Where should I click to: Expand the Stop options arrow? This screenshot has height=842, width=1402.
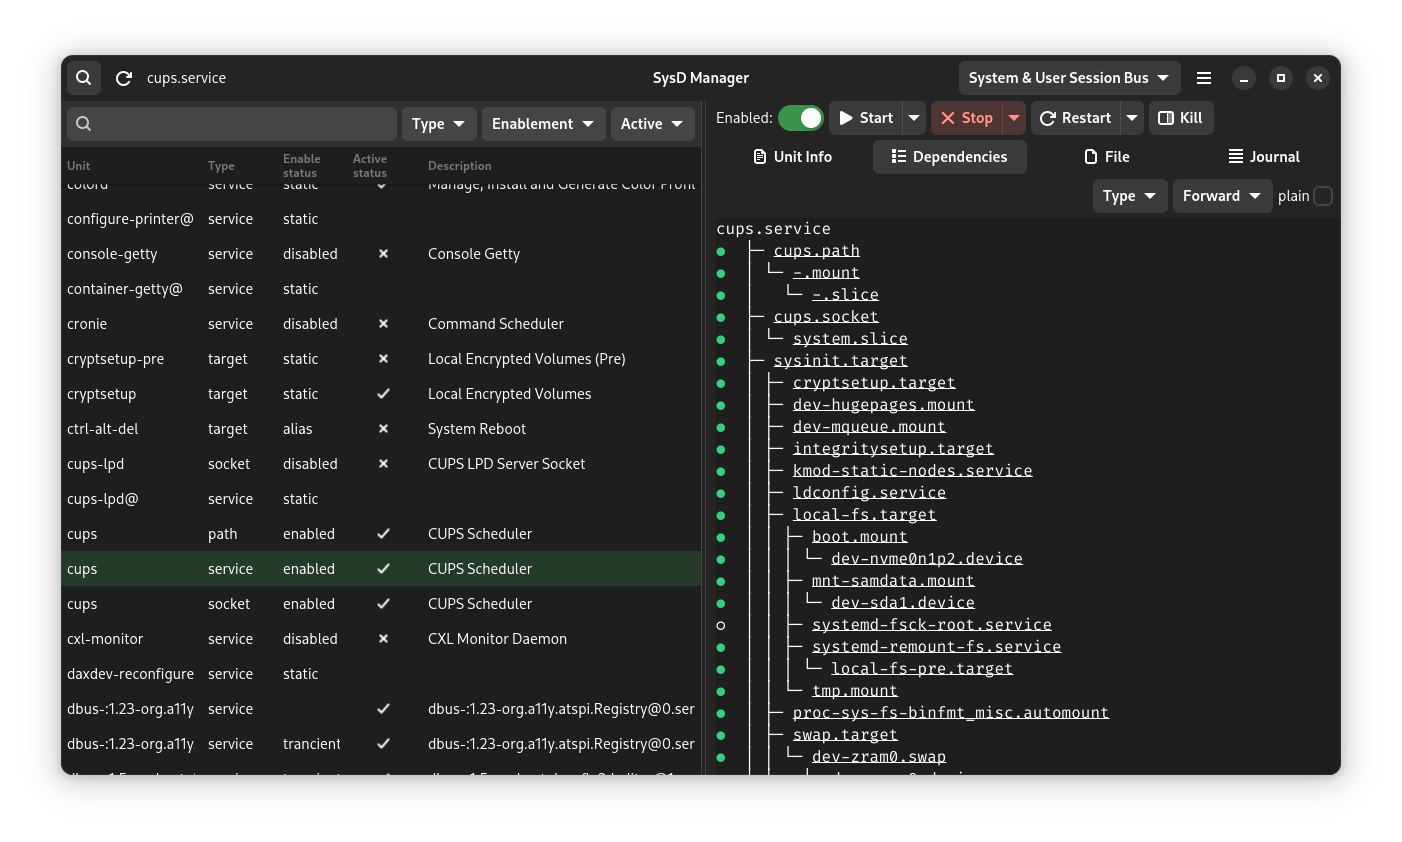[1014, 118]
